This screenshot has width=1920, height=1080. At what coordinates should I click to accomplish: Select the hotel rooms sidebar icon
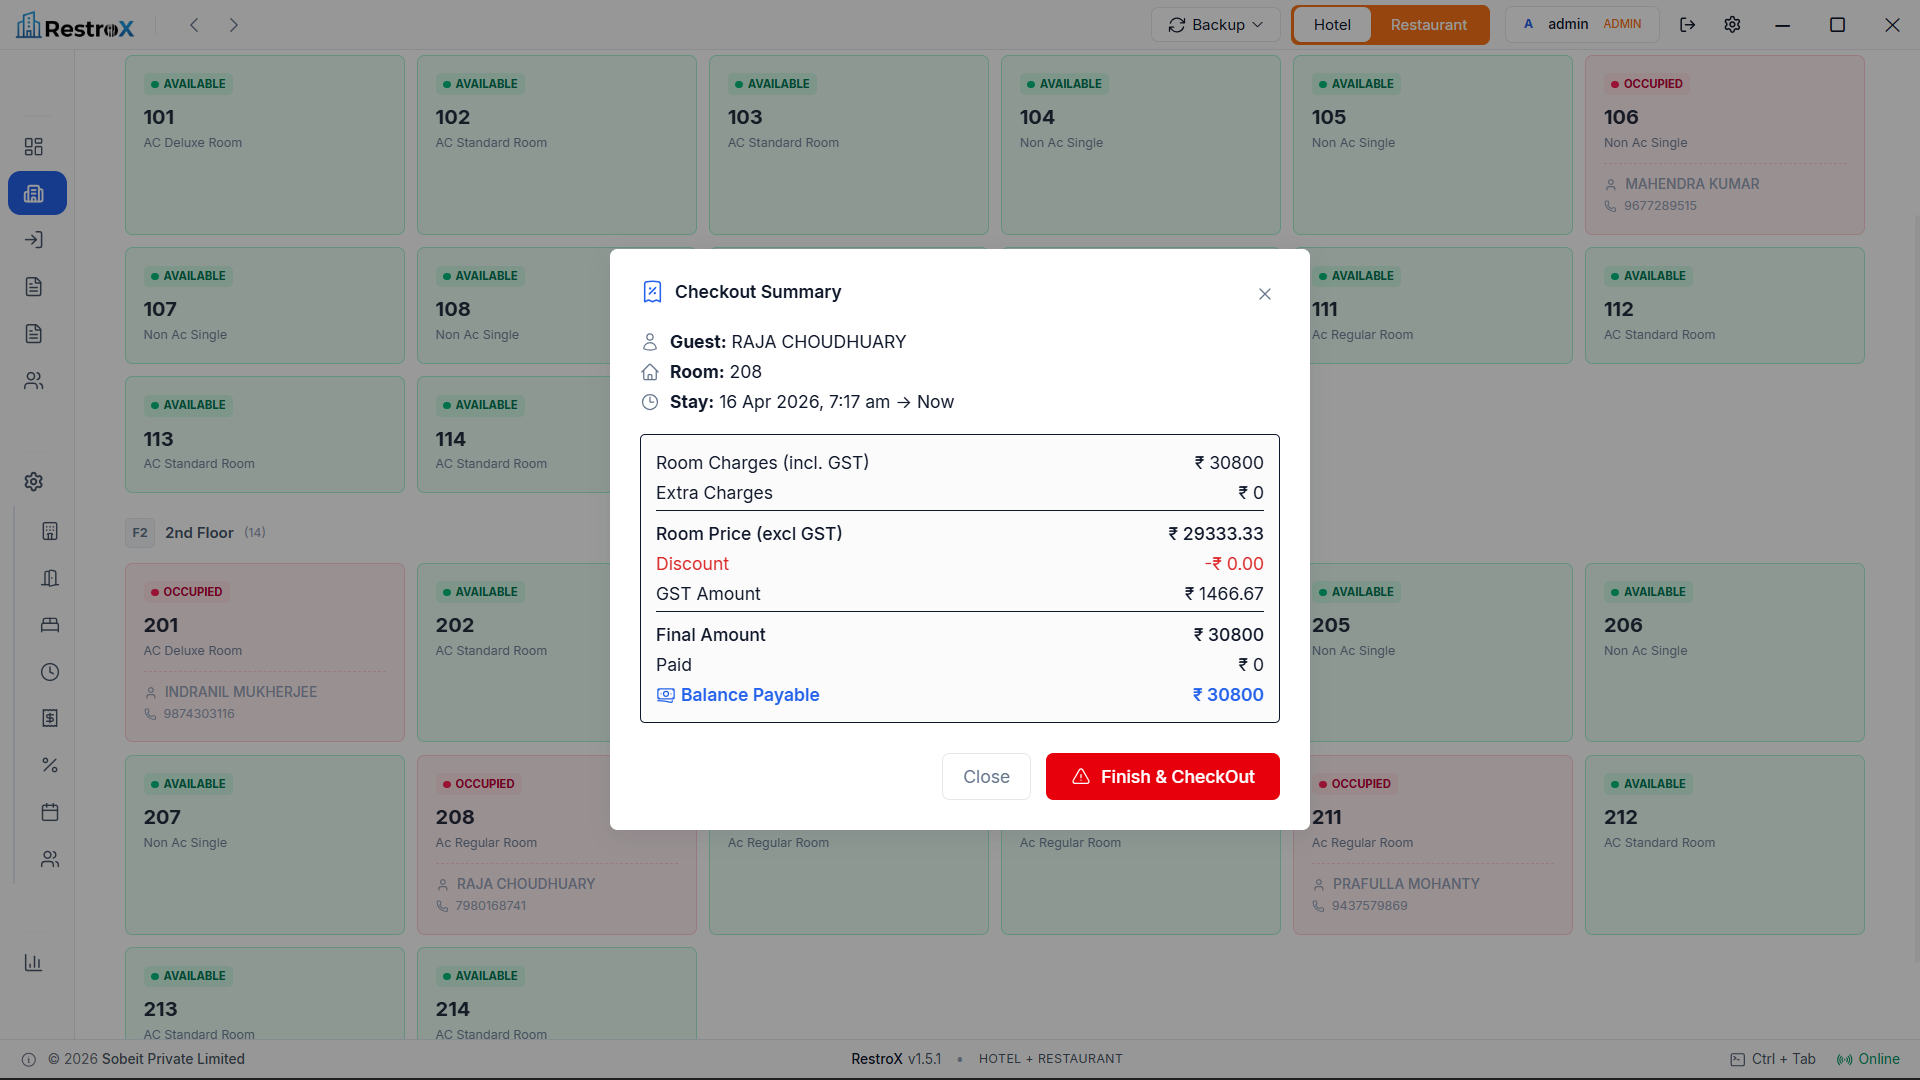(37, 193)
